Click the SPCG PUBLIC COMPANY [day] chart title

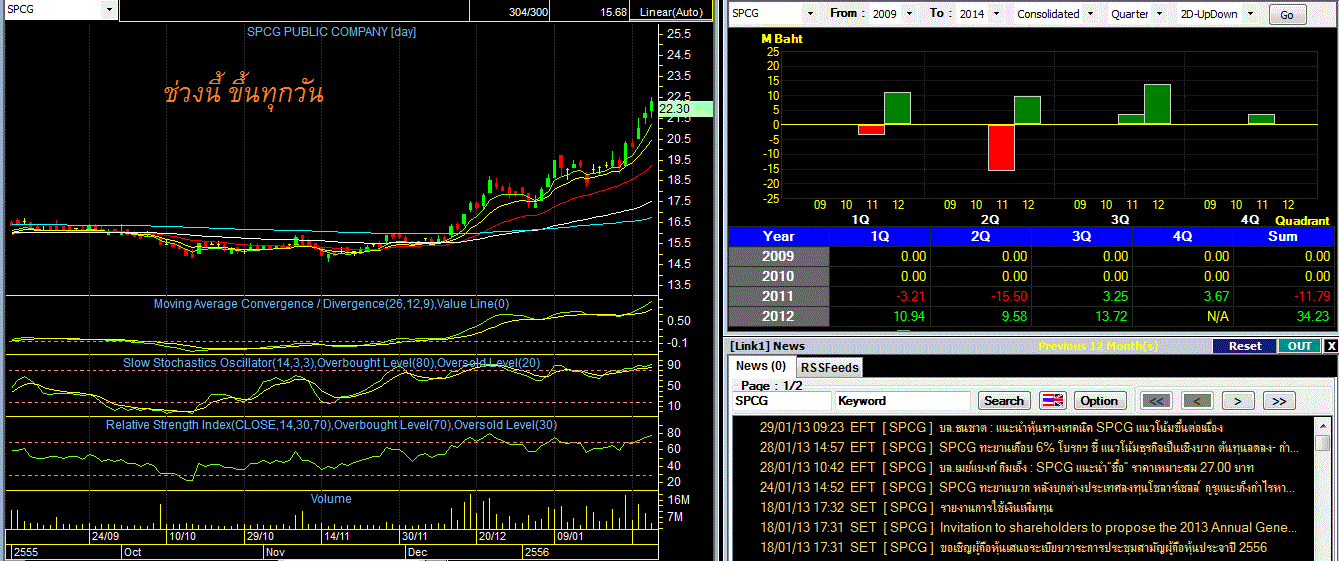pyautogui.click(x=332, y=32)
